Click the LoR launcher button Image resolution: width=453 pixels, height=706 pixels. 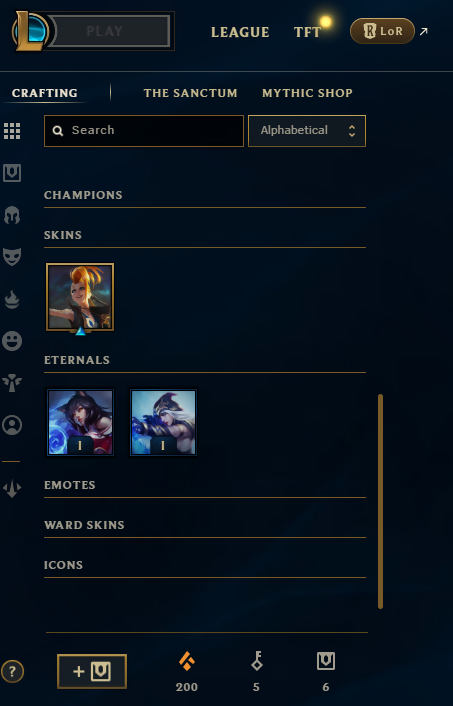pyautogui.click(x=382, y=31)
